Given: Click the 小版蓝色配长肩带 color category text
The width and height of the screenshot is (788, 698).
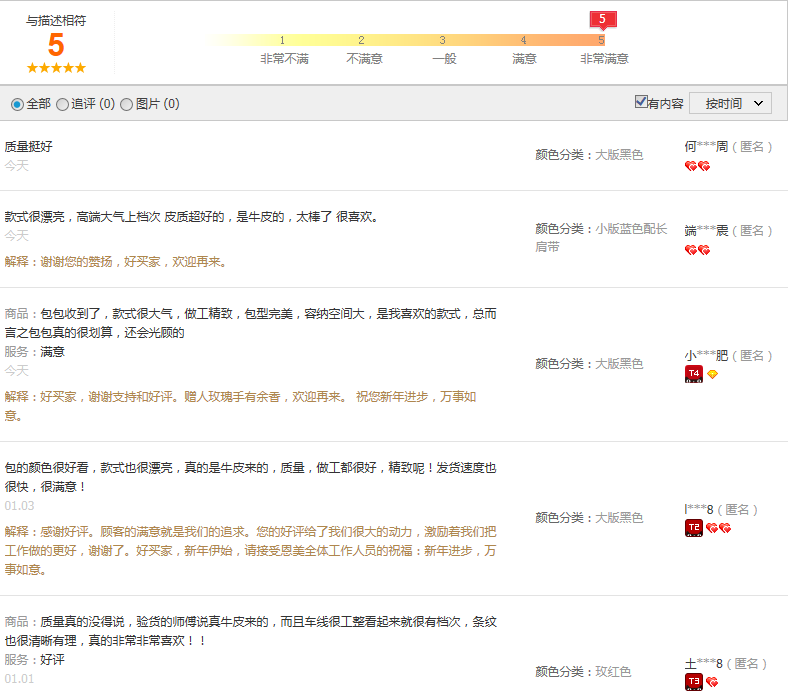Looking at the screenshot, I should (601, 238).
